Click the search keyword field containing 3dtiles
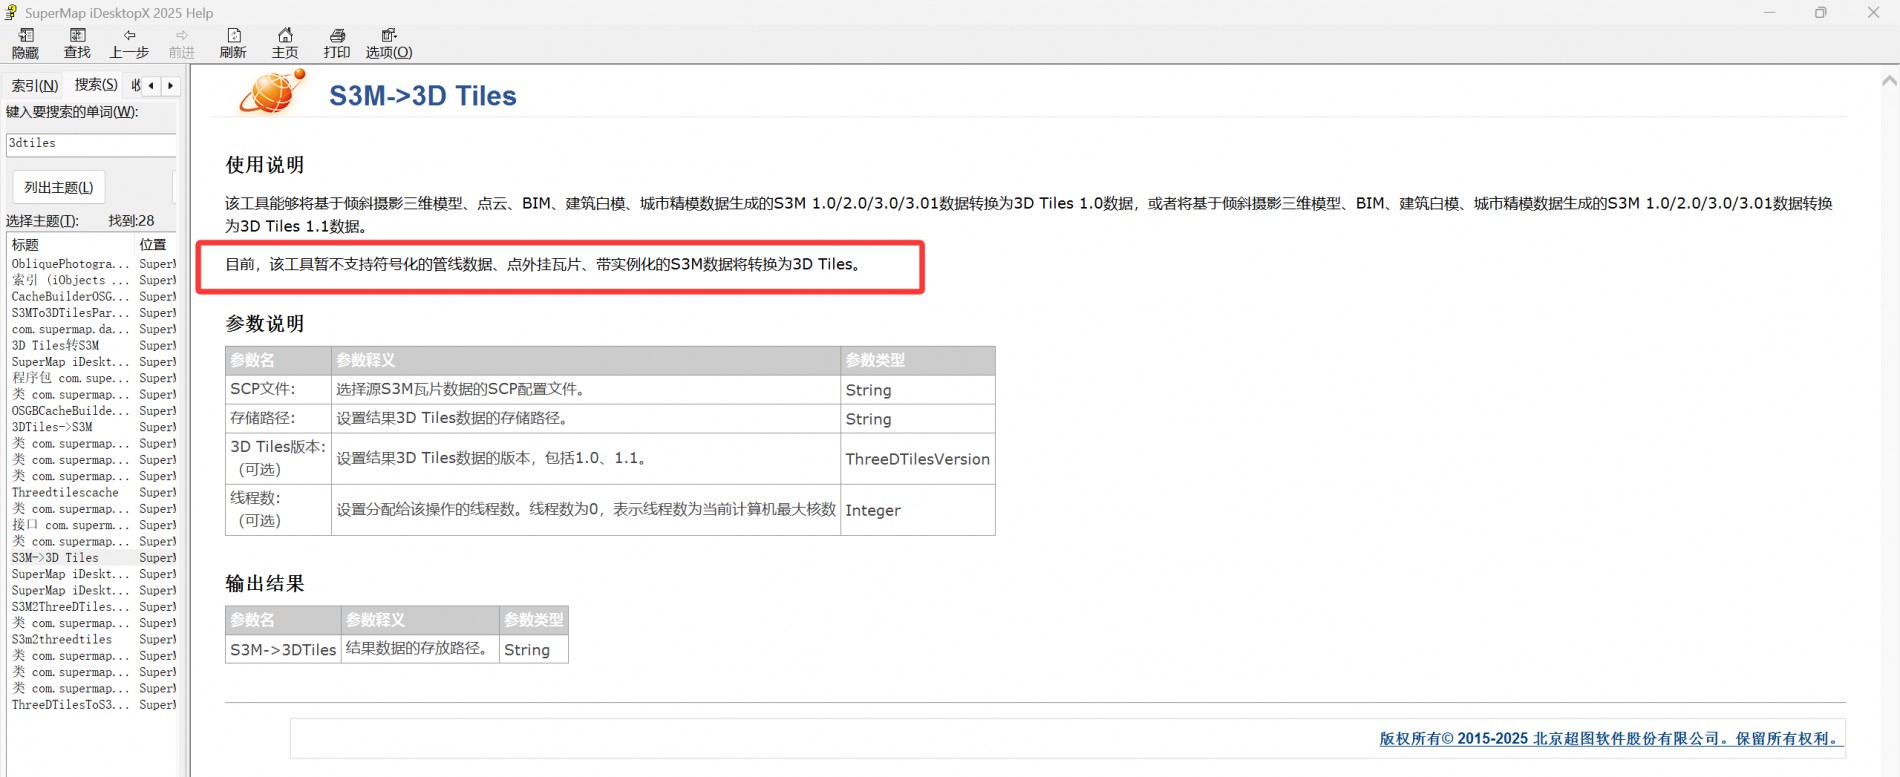Viewport: 1900px width, 777px height. point(90,144)
